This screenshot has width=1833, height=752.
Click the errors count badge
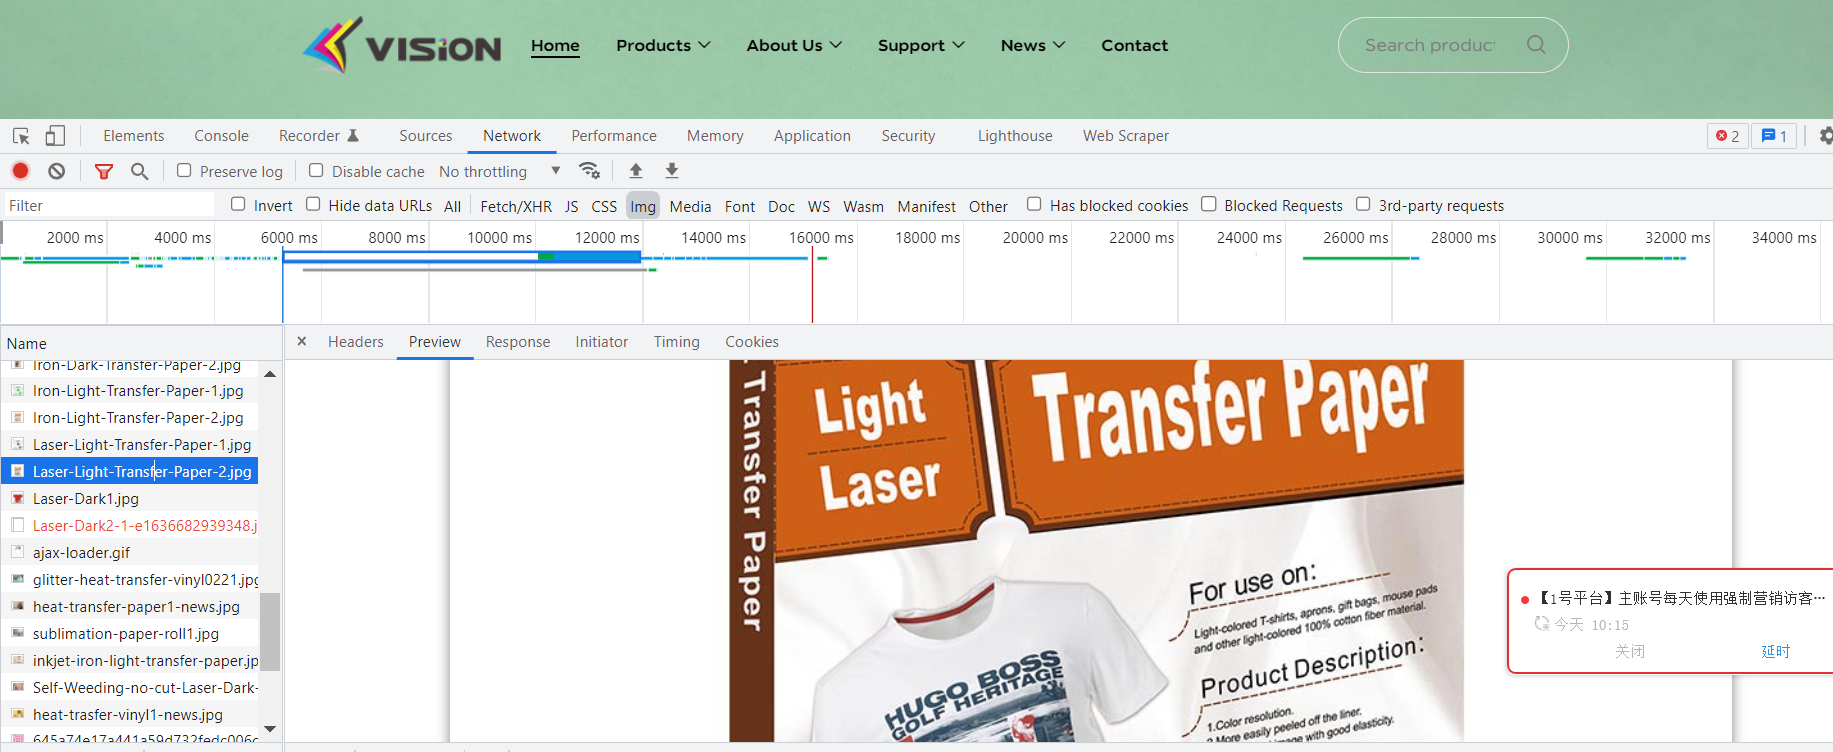tap(1728, 136)
